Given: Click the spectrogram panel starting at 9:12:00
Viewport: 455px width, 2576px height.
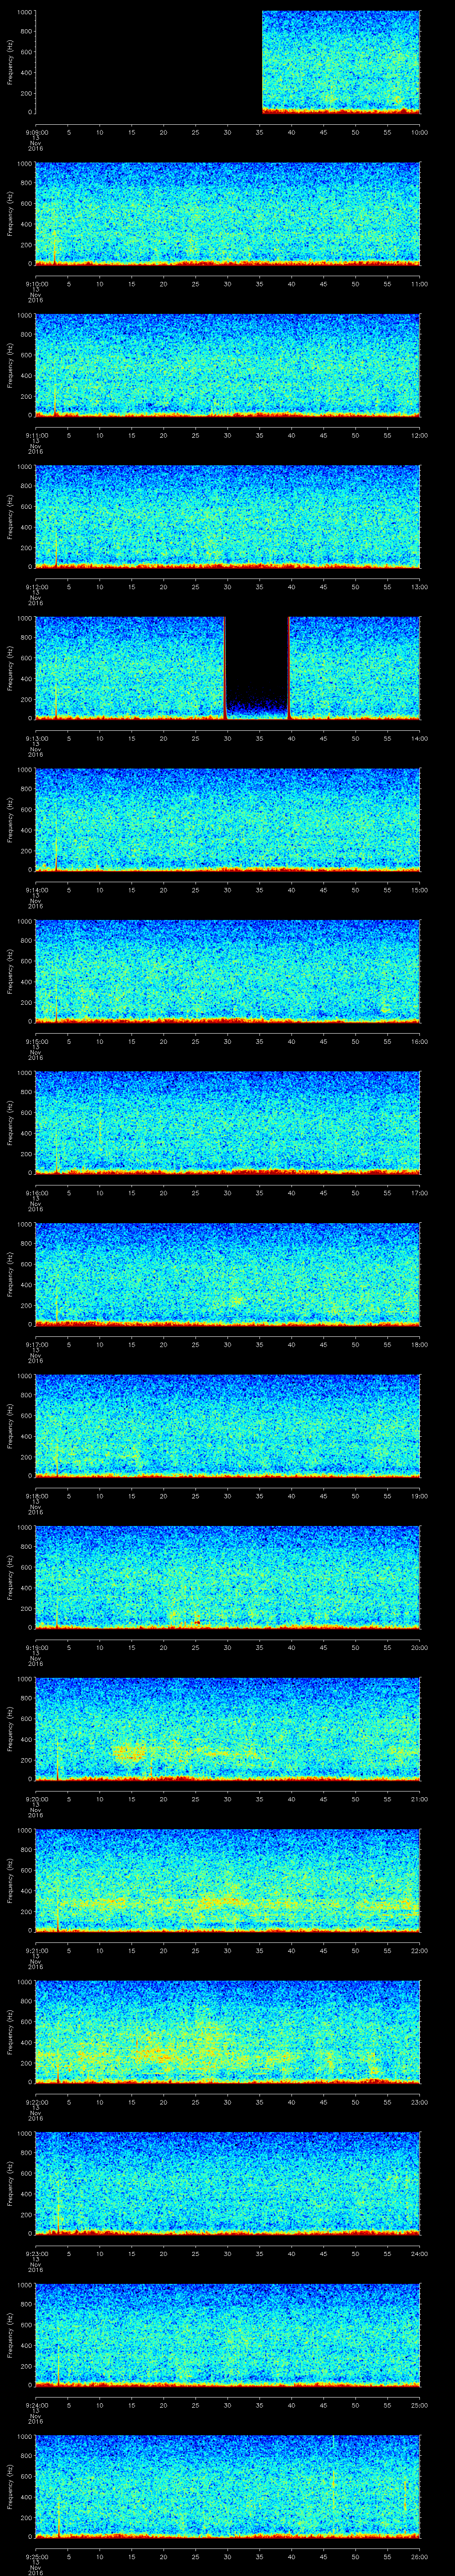Looking at the screenshot, I should point(228,517).
